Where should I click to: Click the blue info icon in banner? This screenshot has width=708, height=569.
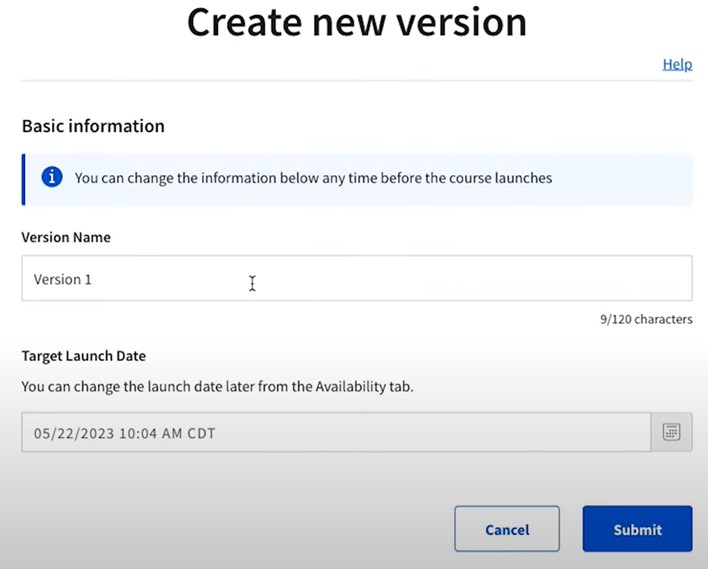point(52,178)
